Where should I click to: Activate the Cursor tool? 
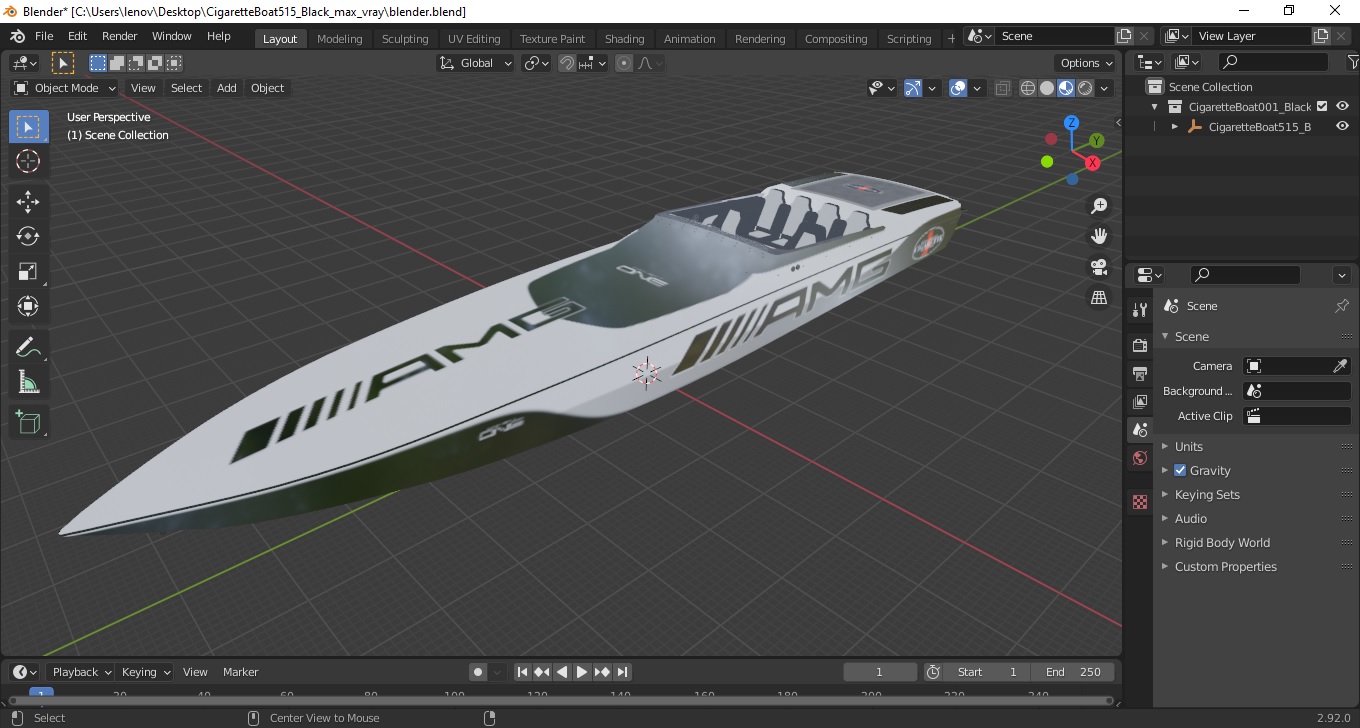28,162
